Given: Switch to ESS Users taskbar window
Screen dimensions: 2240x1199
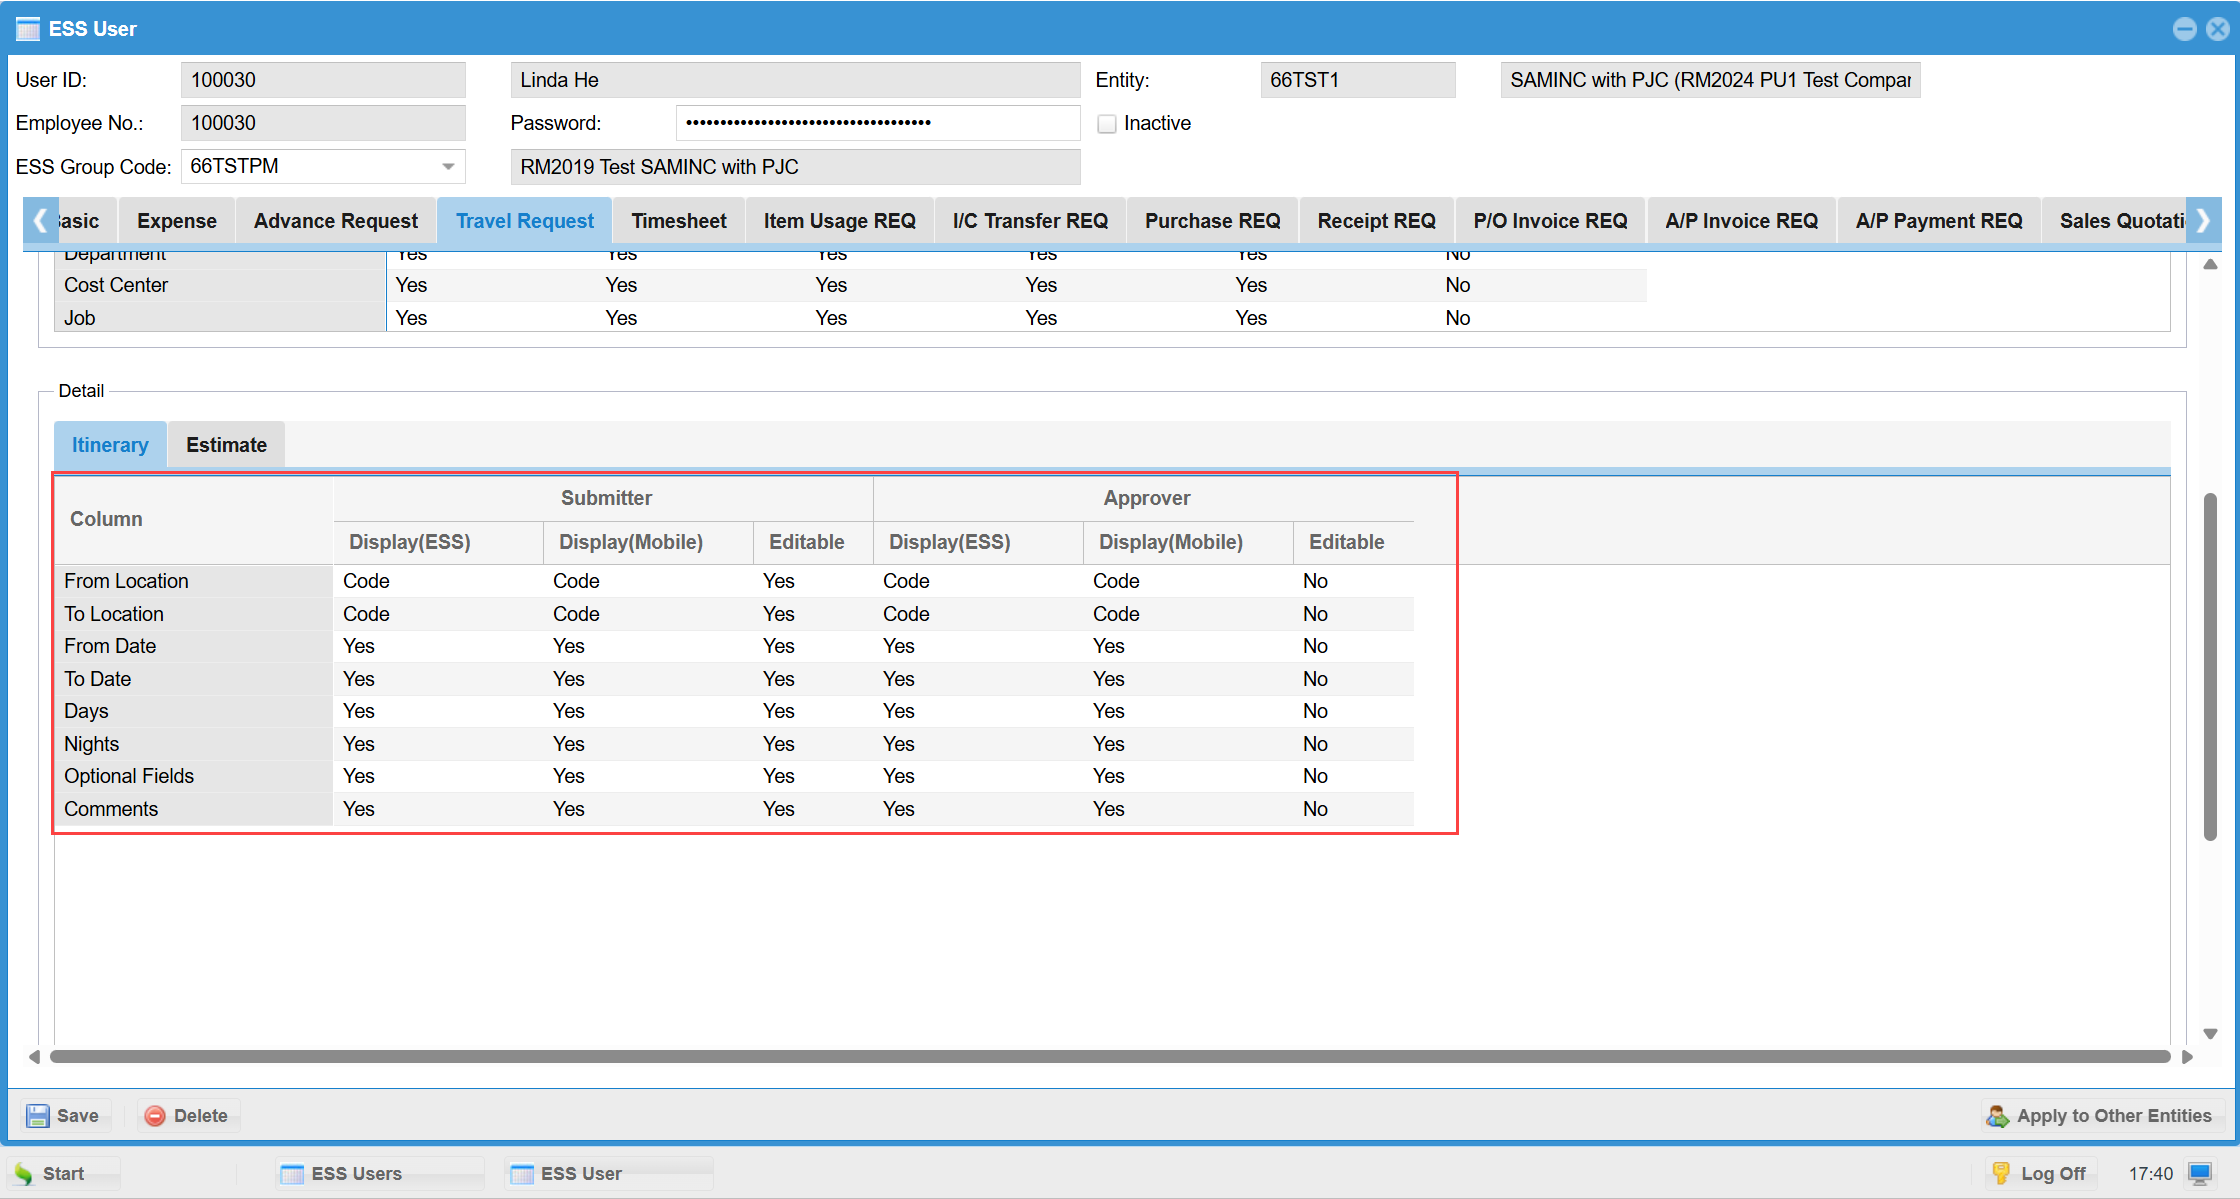Looking at the screenshot, I should tap(380, 1174).
